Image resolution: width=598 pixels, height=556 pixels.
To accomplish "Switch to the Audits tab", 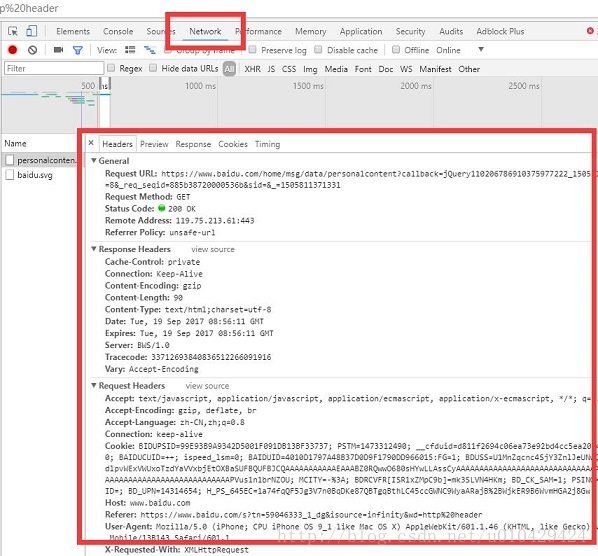I will point(451,31).
